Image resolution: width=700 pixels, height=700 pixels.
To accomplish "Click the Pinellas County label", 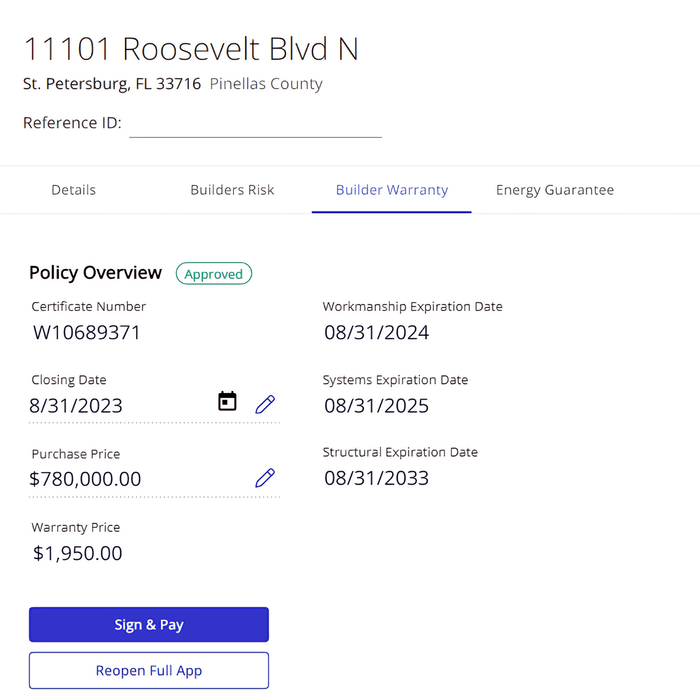I will [x=266, y=84].
